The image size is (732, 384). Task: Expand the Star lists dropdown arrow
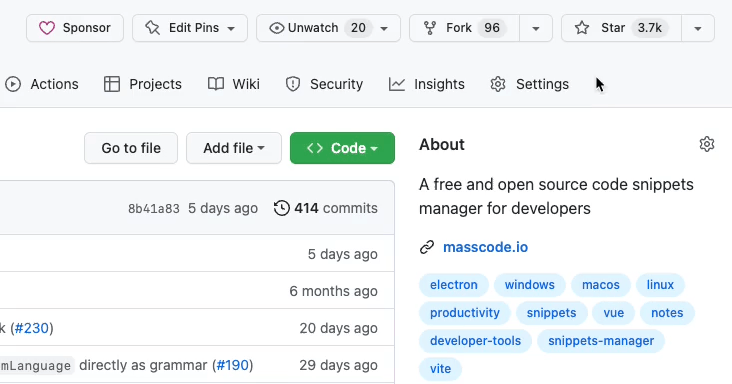pos(697,28)
